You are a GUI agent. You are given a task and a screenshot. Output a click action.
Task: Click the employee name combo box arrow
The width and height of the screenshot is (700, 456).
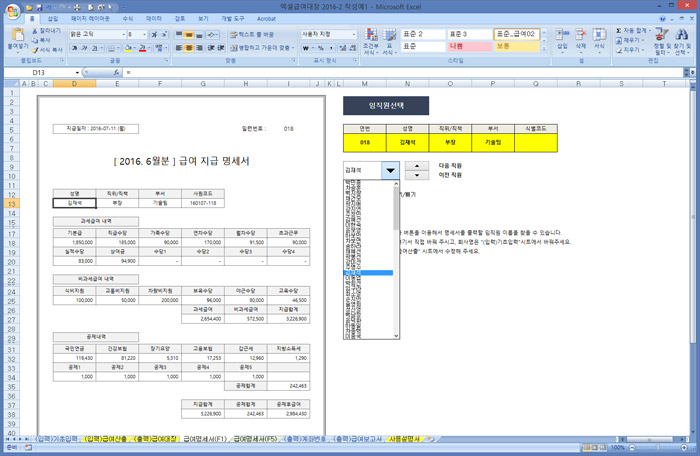pyautogui.click(x=390, y=170)
